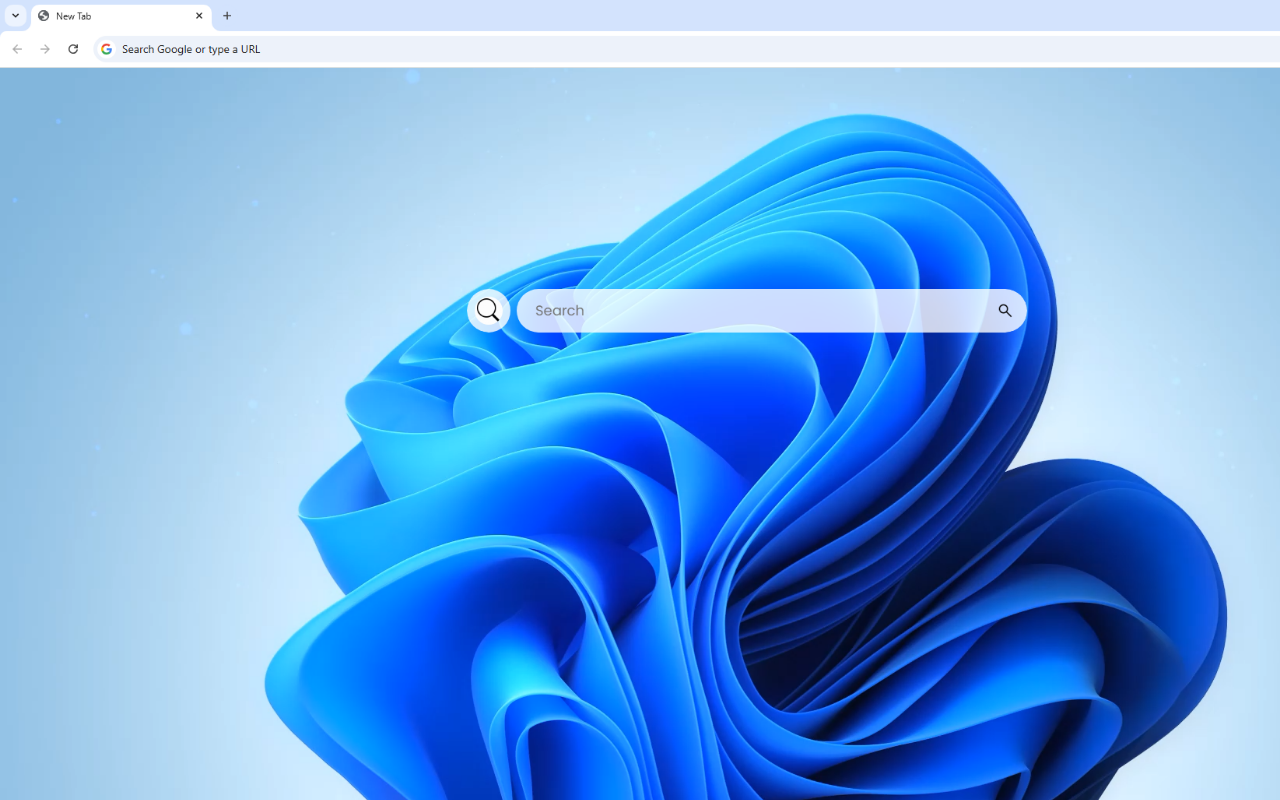The width and height of the screenshot is (1280, 800).
Task: Click the back navigation arrow
Action: 16,48
